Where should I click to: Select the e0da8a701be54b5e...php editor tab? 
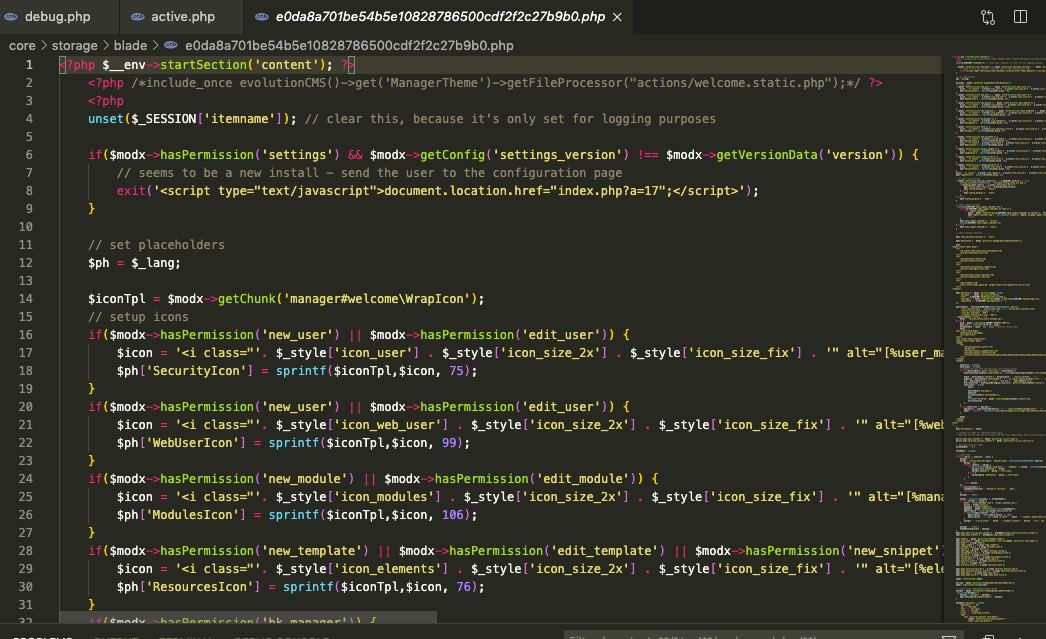pos(440,17)
